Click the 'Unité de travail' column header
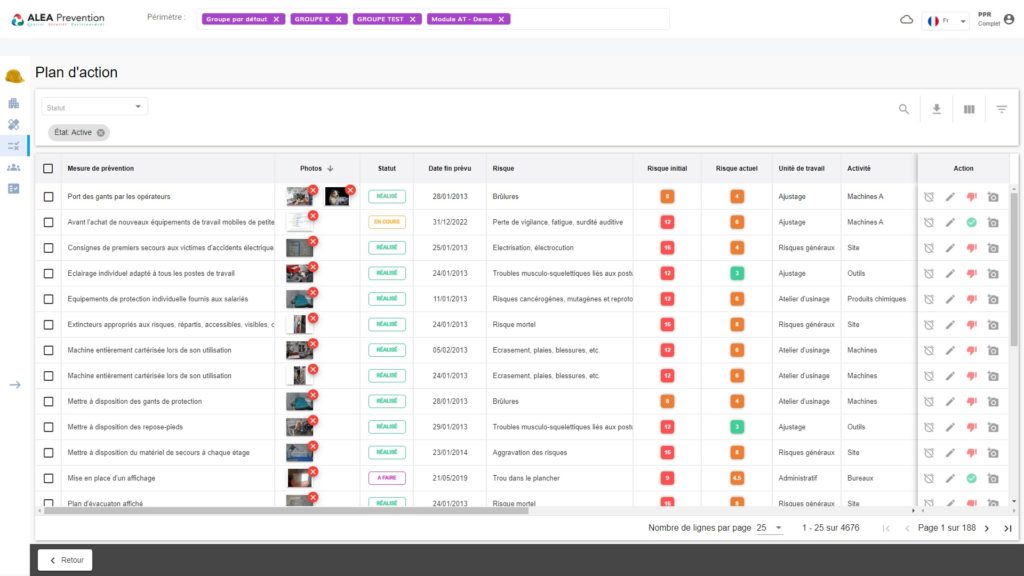The width and height of the screenshot is (1024, 576). (x=801, y=168)
